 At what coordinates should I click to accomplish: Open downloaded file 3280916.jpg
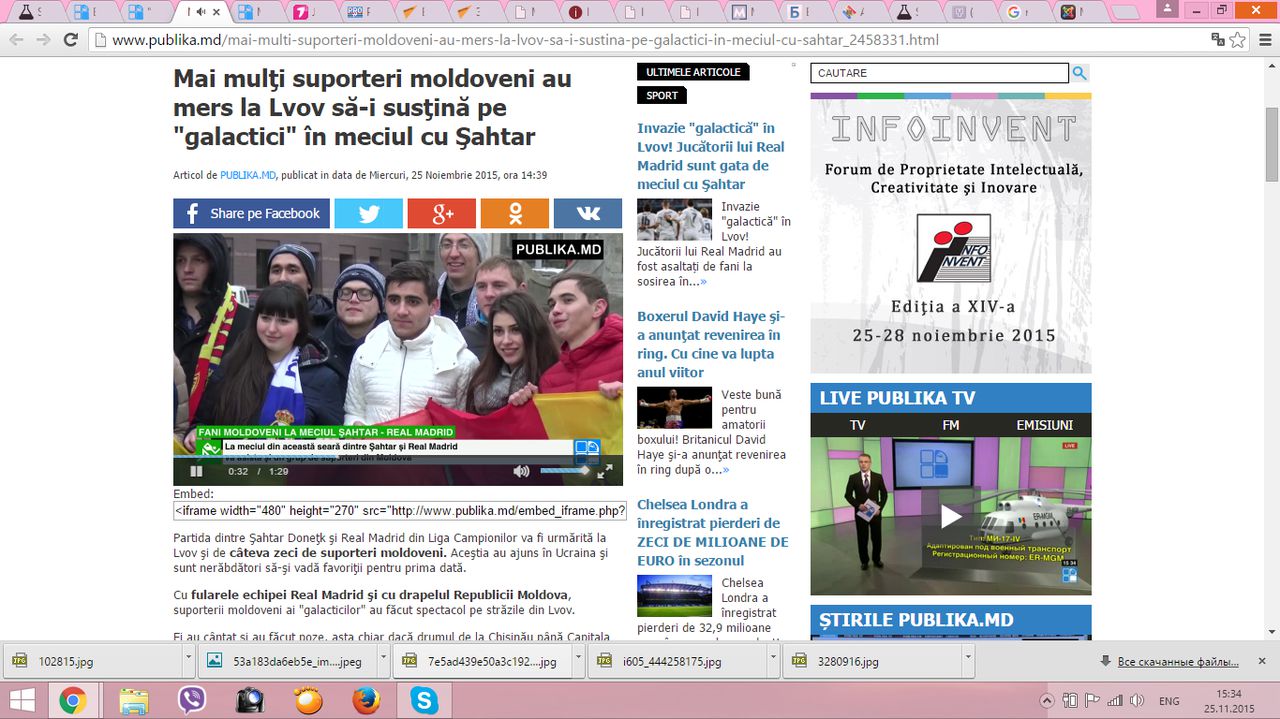pos(870,661)
